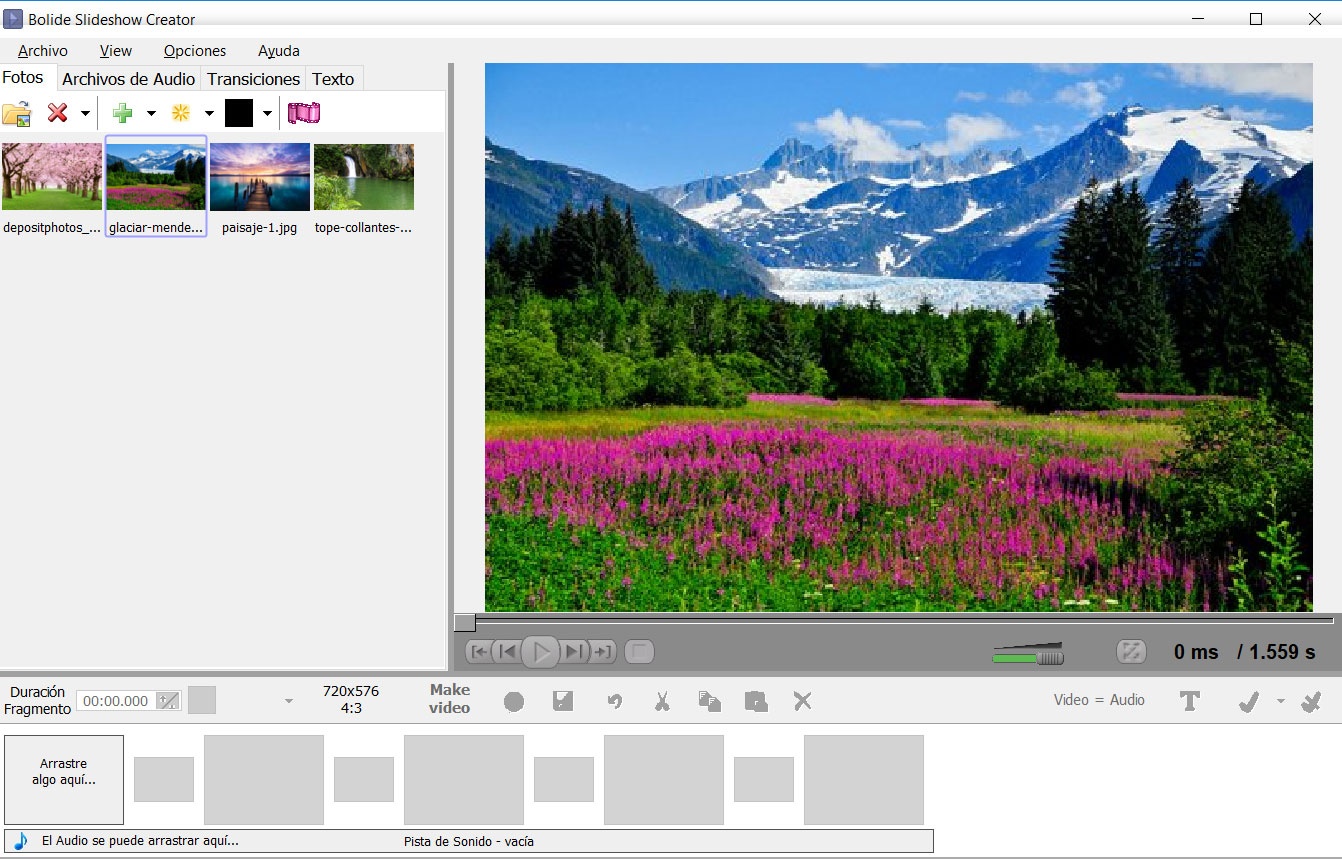
Task: Maximize the Bolide Slideshow Creator window
Action: [1256, 19]
